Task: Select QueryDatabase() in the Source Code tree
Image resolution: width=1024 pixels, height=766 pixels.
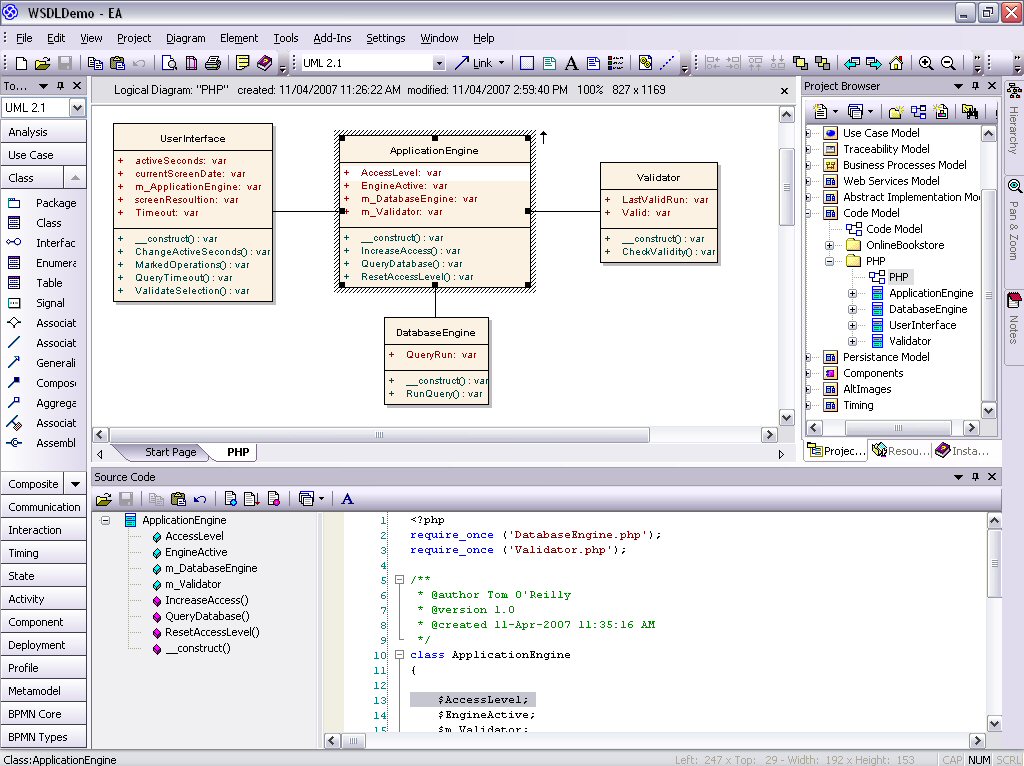Action: (x=207, y=616)
